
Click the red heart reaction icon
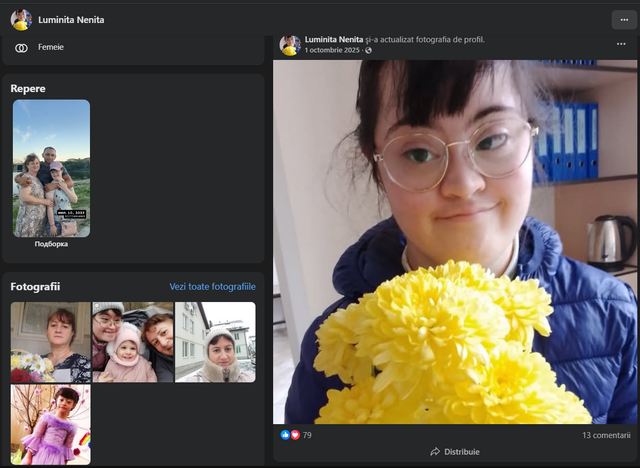295,435
